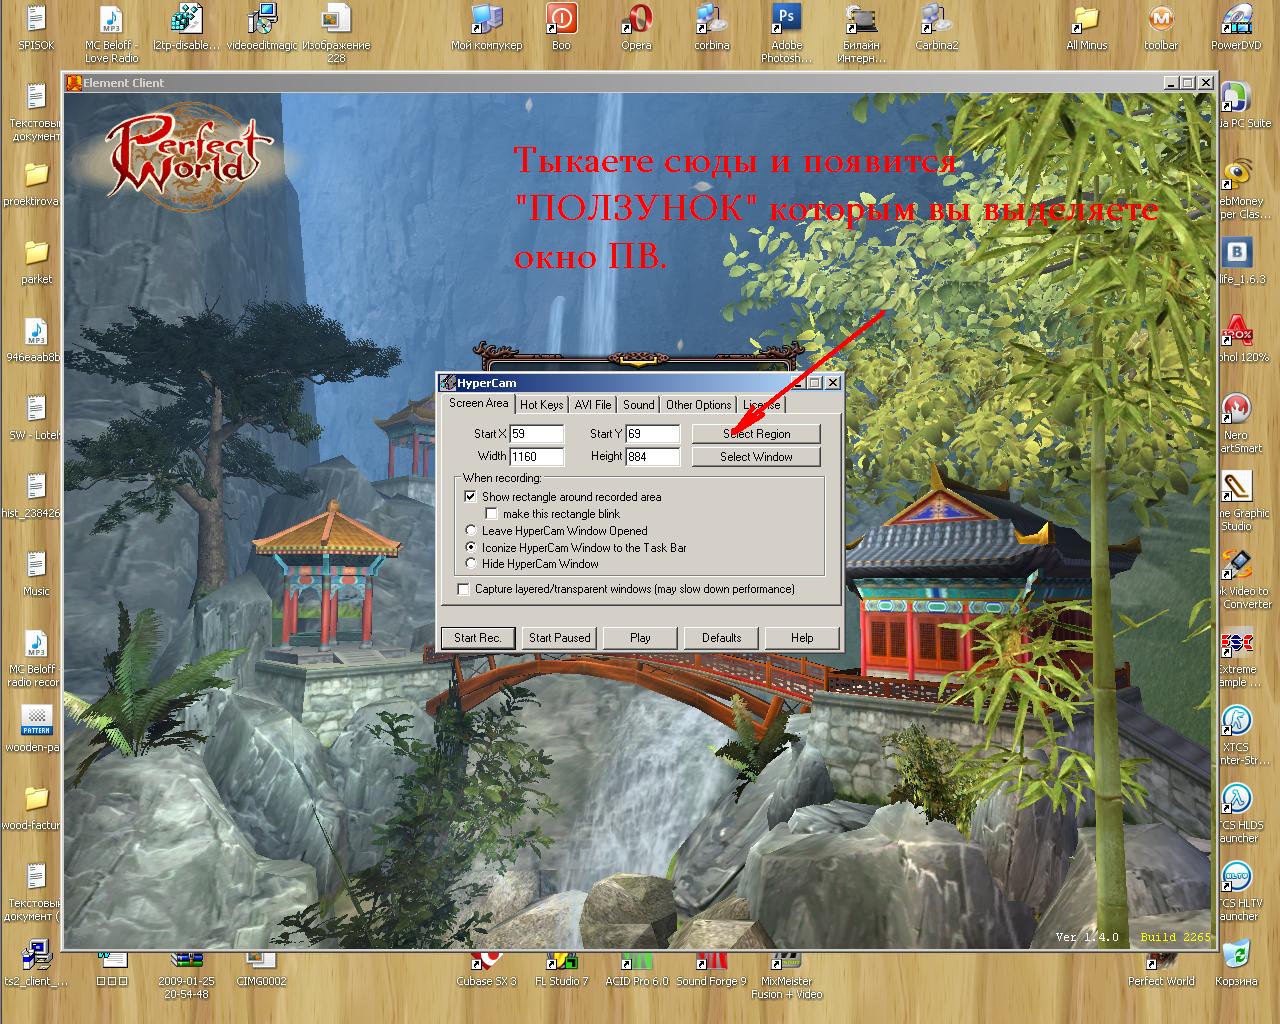This screenshot has height=1024, width=1280.
Task: Click the Select Region button
Action: pyautogui.click(x=756, y=434)
